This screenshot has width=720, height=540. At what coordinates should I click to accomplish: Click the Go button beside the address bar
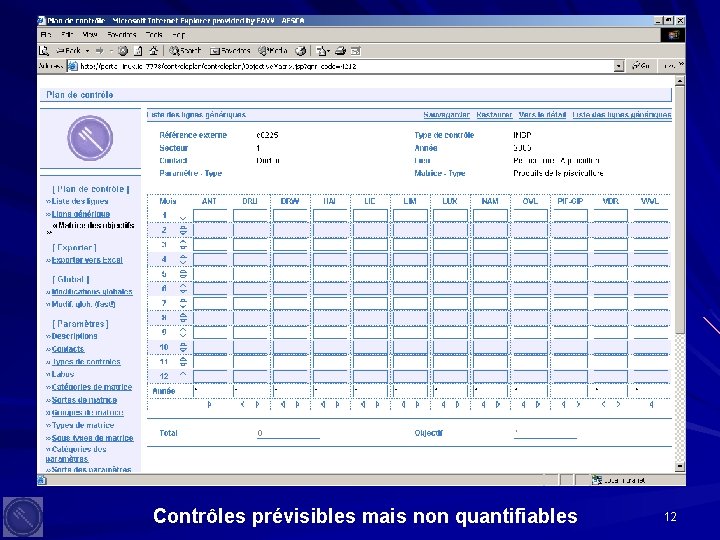(641, 66)
